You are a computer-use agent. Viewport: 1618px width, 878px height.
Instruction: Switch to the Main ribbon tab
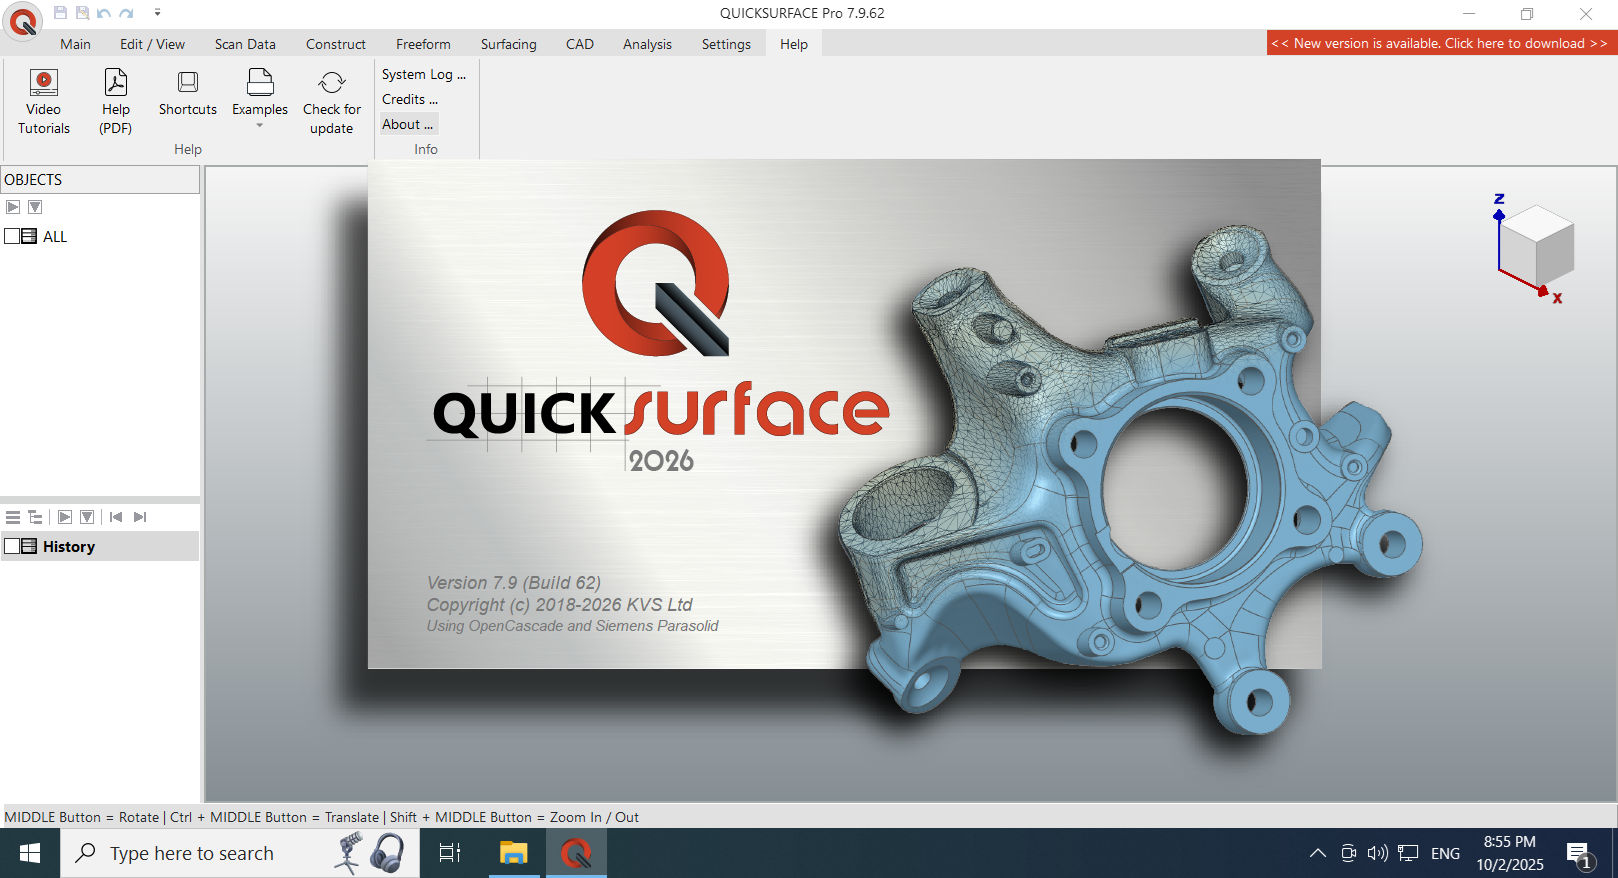75,44
